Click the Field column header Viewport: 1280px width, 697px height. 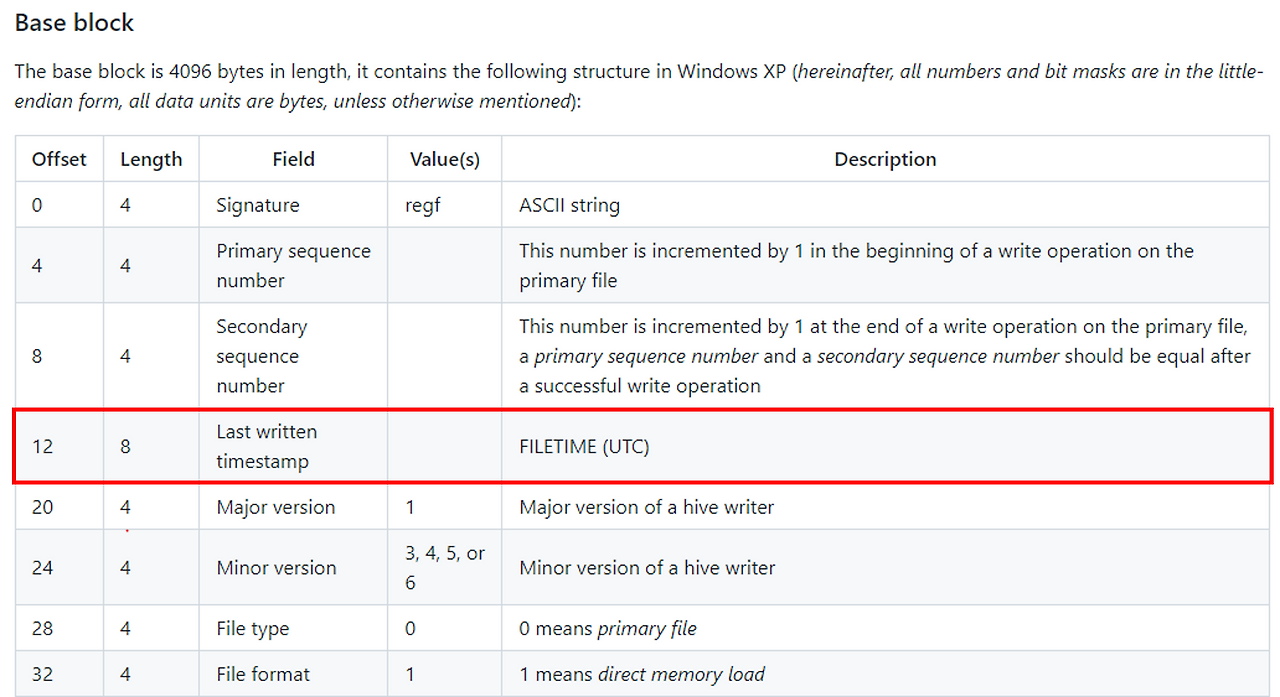click(x=293, y=159)
